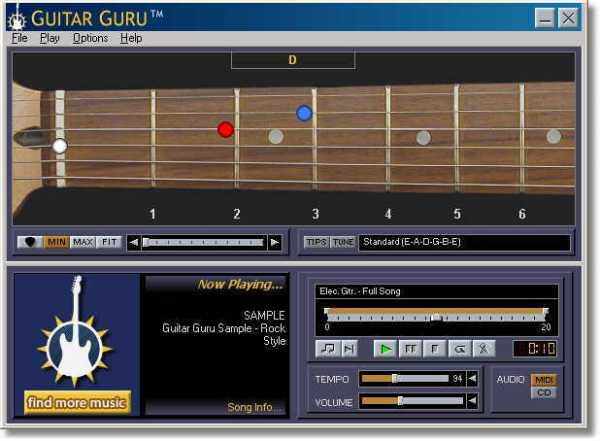Click the stop playback button
600x441 pixels.
[x=435, y=349]
